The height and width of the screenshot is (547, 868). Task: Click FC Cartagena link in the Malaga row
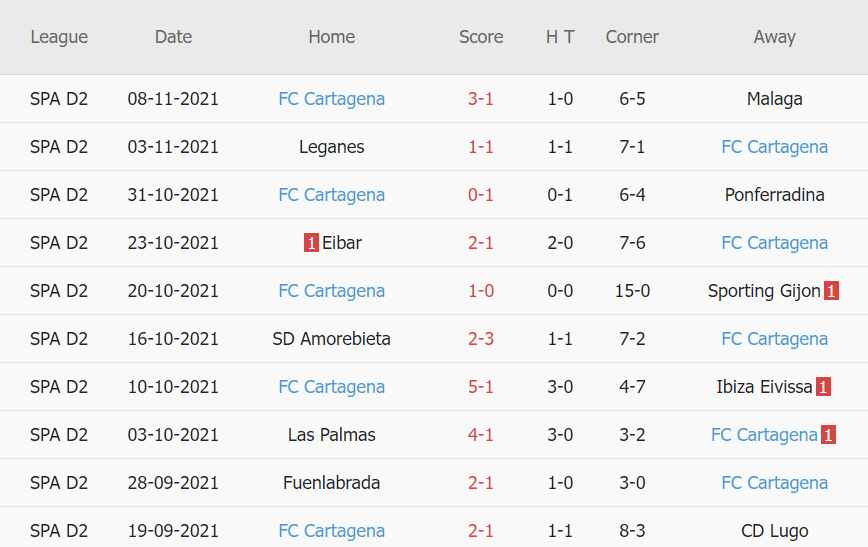[331, 99]
